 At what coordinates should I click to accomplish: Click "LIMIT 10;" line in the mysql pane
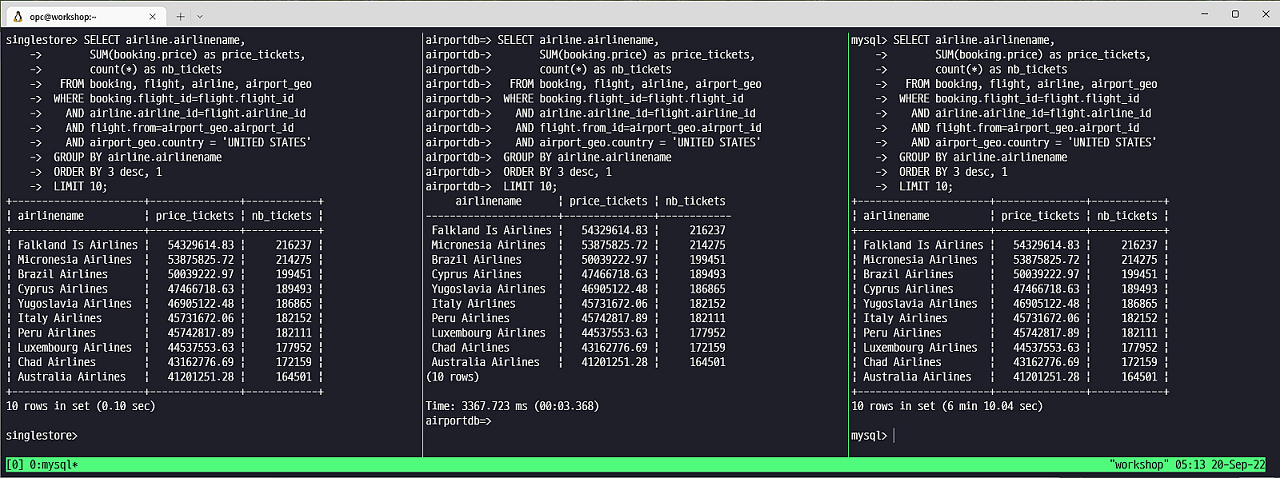[926, 186]
